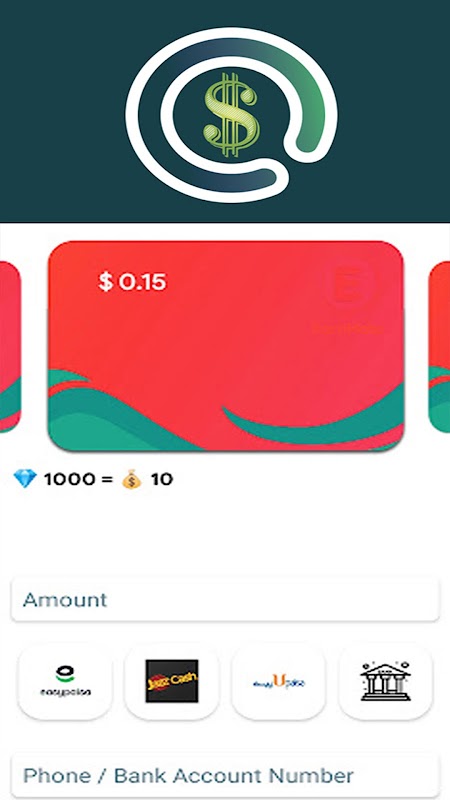Show the next card peeking at right
This screenshot has width=450, height=800.
(439, 347)
